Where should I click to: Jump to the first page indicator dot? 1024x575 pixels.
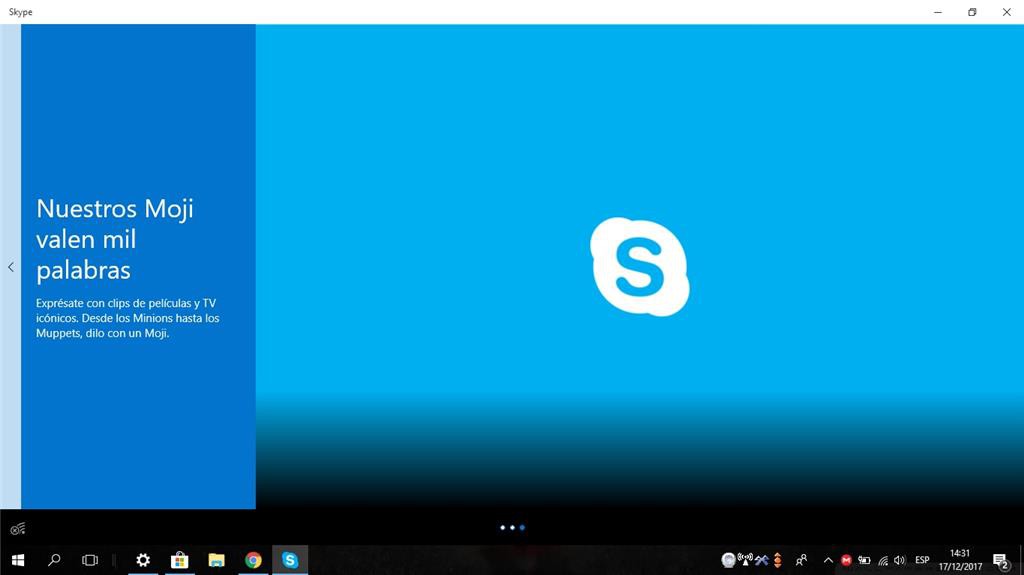[502, 527]
